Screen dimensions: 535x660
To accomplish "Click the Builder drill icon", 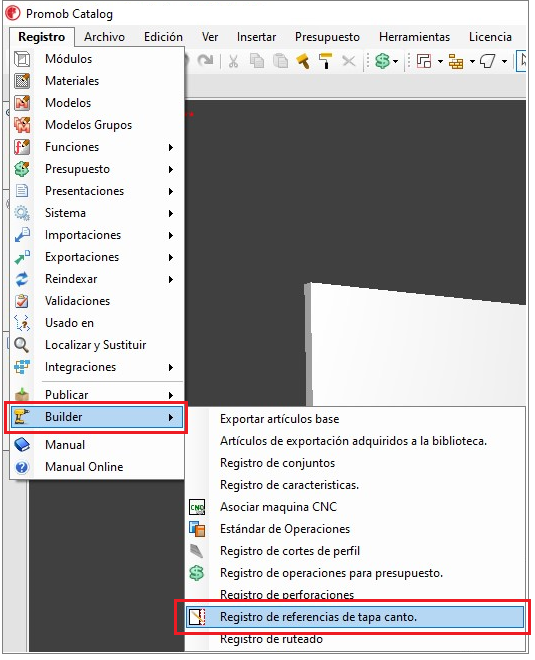I will coord(22,417).
